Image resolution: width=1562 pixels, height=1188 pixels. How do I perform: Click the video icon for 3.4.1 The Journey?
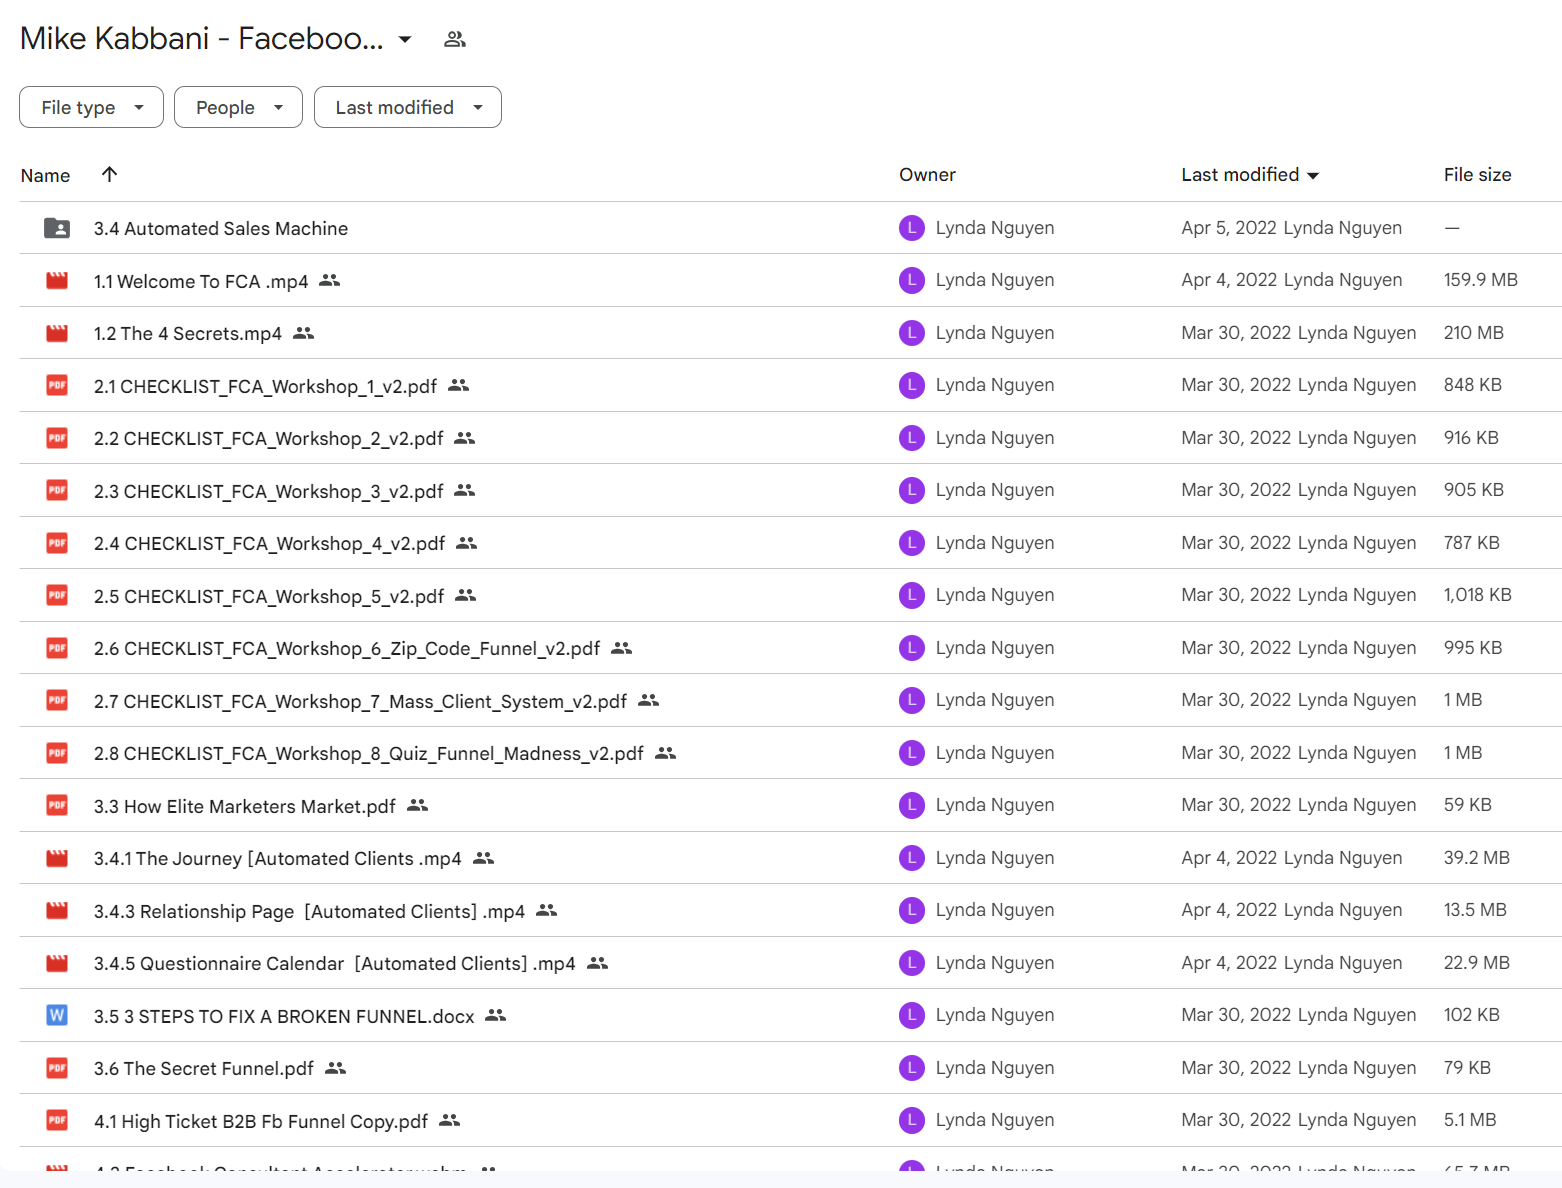tap(57, 858)
